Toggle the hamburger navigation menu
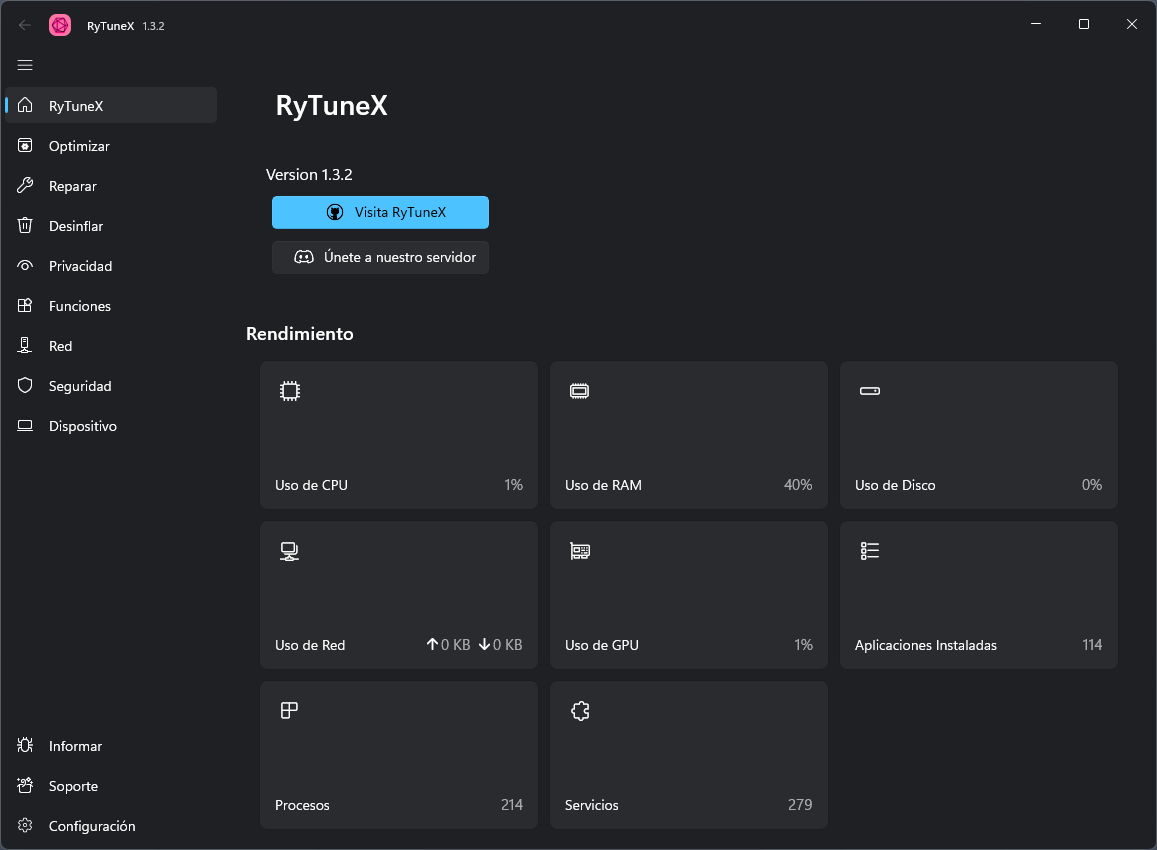This screenshot has width=1157, height=850. 25,65
